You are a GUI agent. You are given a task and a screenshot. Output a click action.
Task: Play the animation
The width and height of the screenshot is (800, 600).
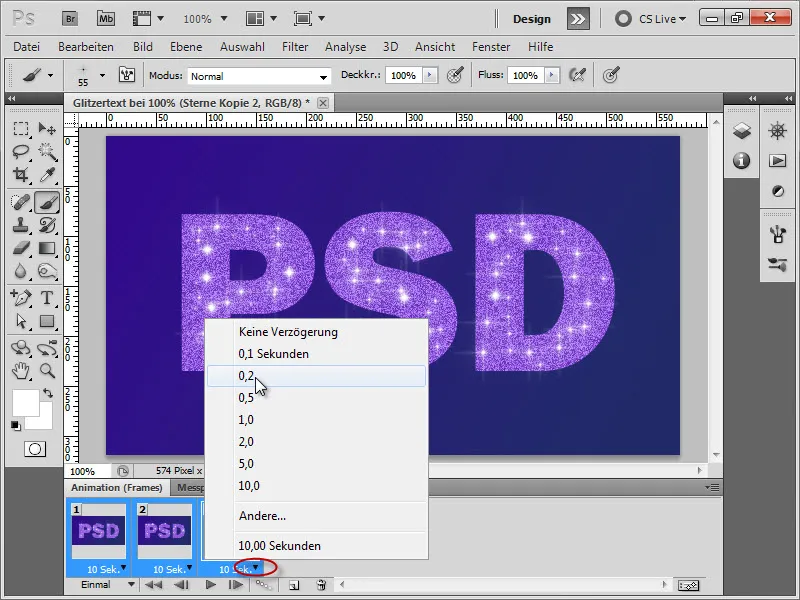click(210, 585)
